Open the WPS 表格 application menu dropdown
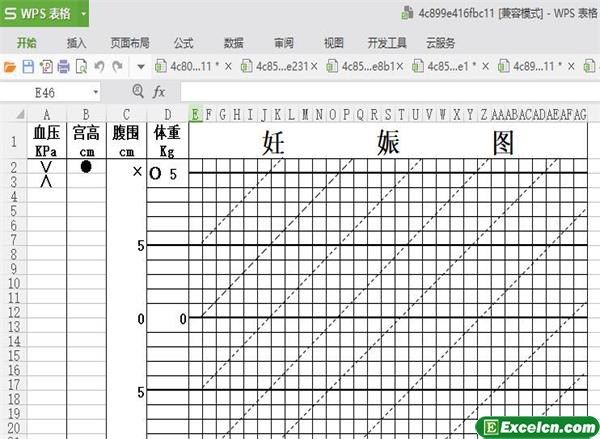 pos(83,14)
